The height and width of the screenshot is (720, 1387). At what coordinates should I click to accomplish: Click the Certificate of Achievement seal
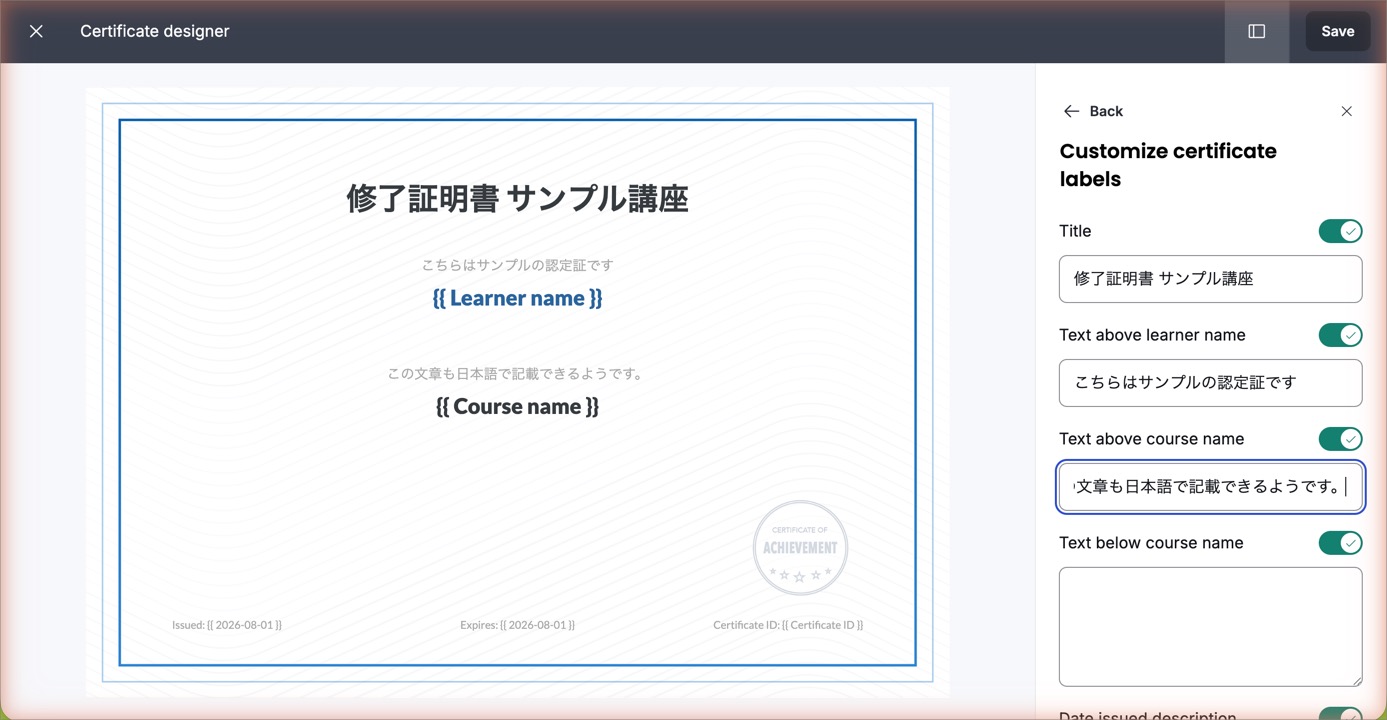[x=800, y=548]
